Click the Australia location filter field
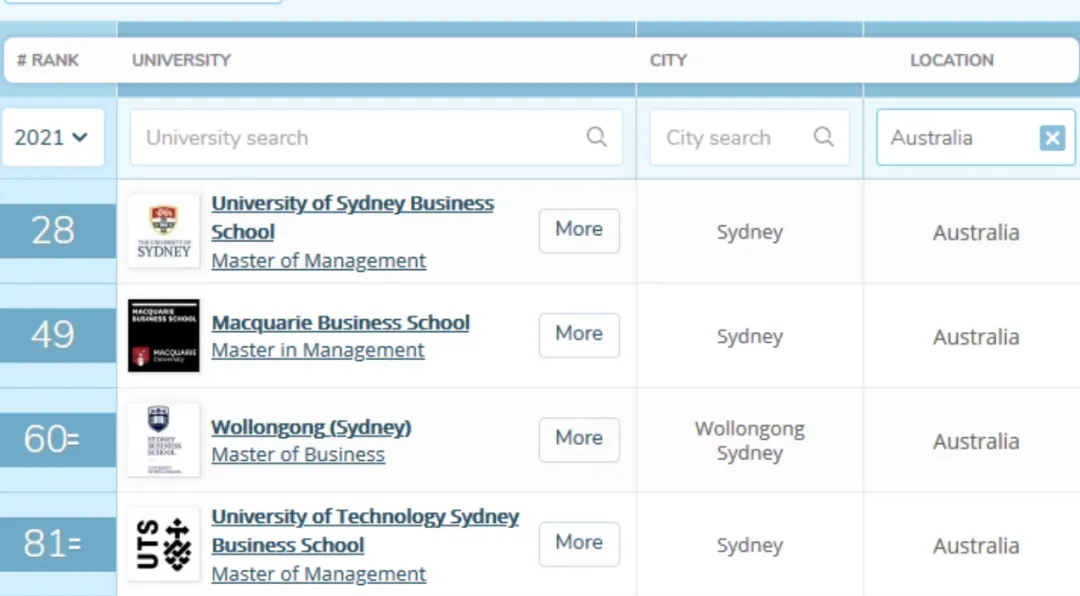This screenshot has width=1080, height=596. coord(975,137)
